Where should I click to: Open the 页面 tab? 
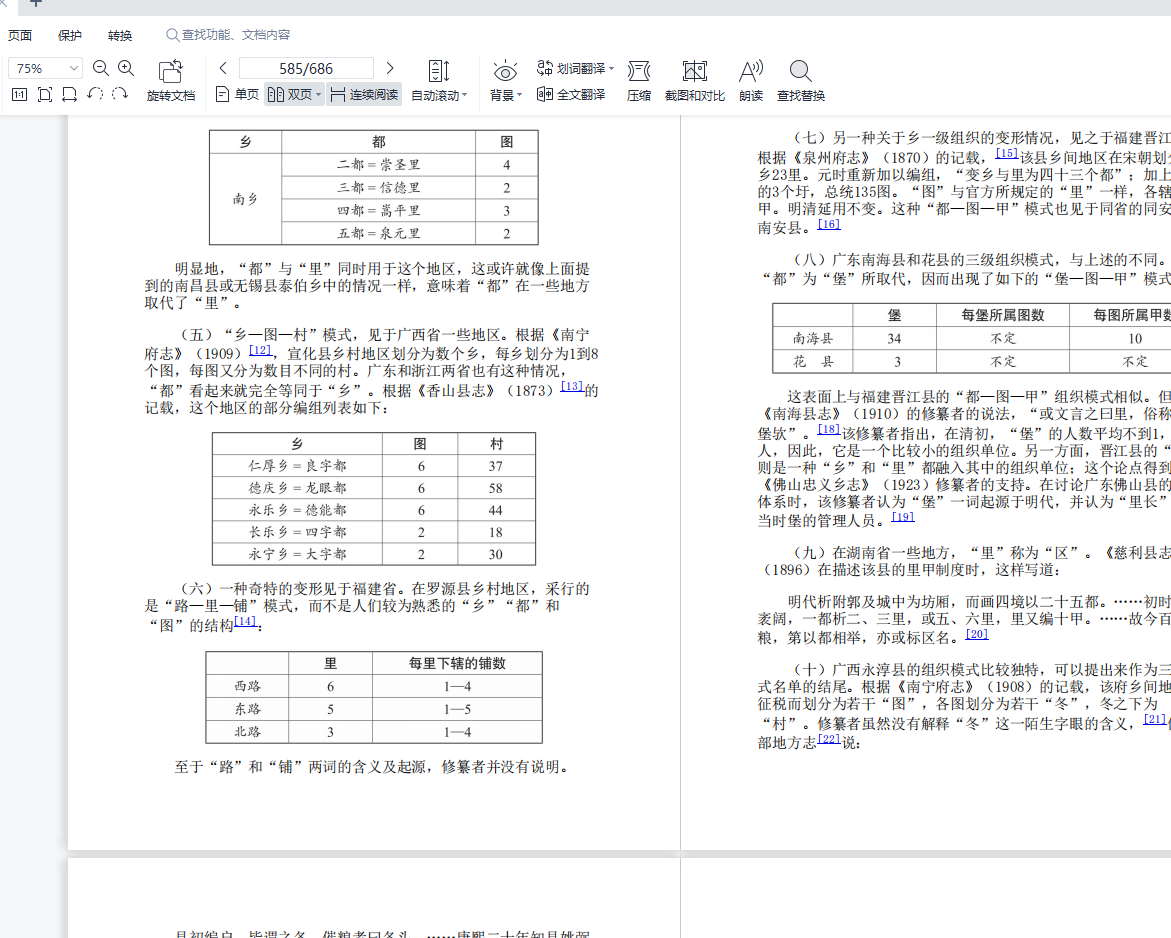(x=20, y=35)
